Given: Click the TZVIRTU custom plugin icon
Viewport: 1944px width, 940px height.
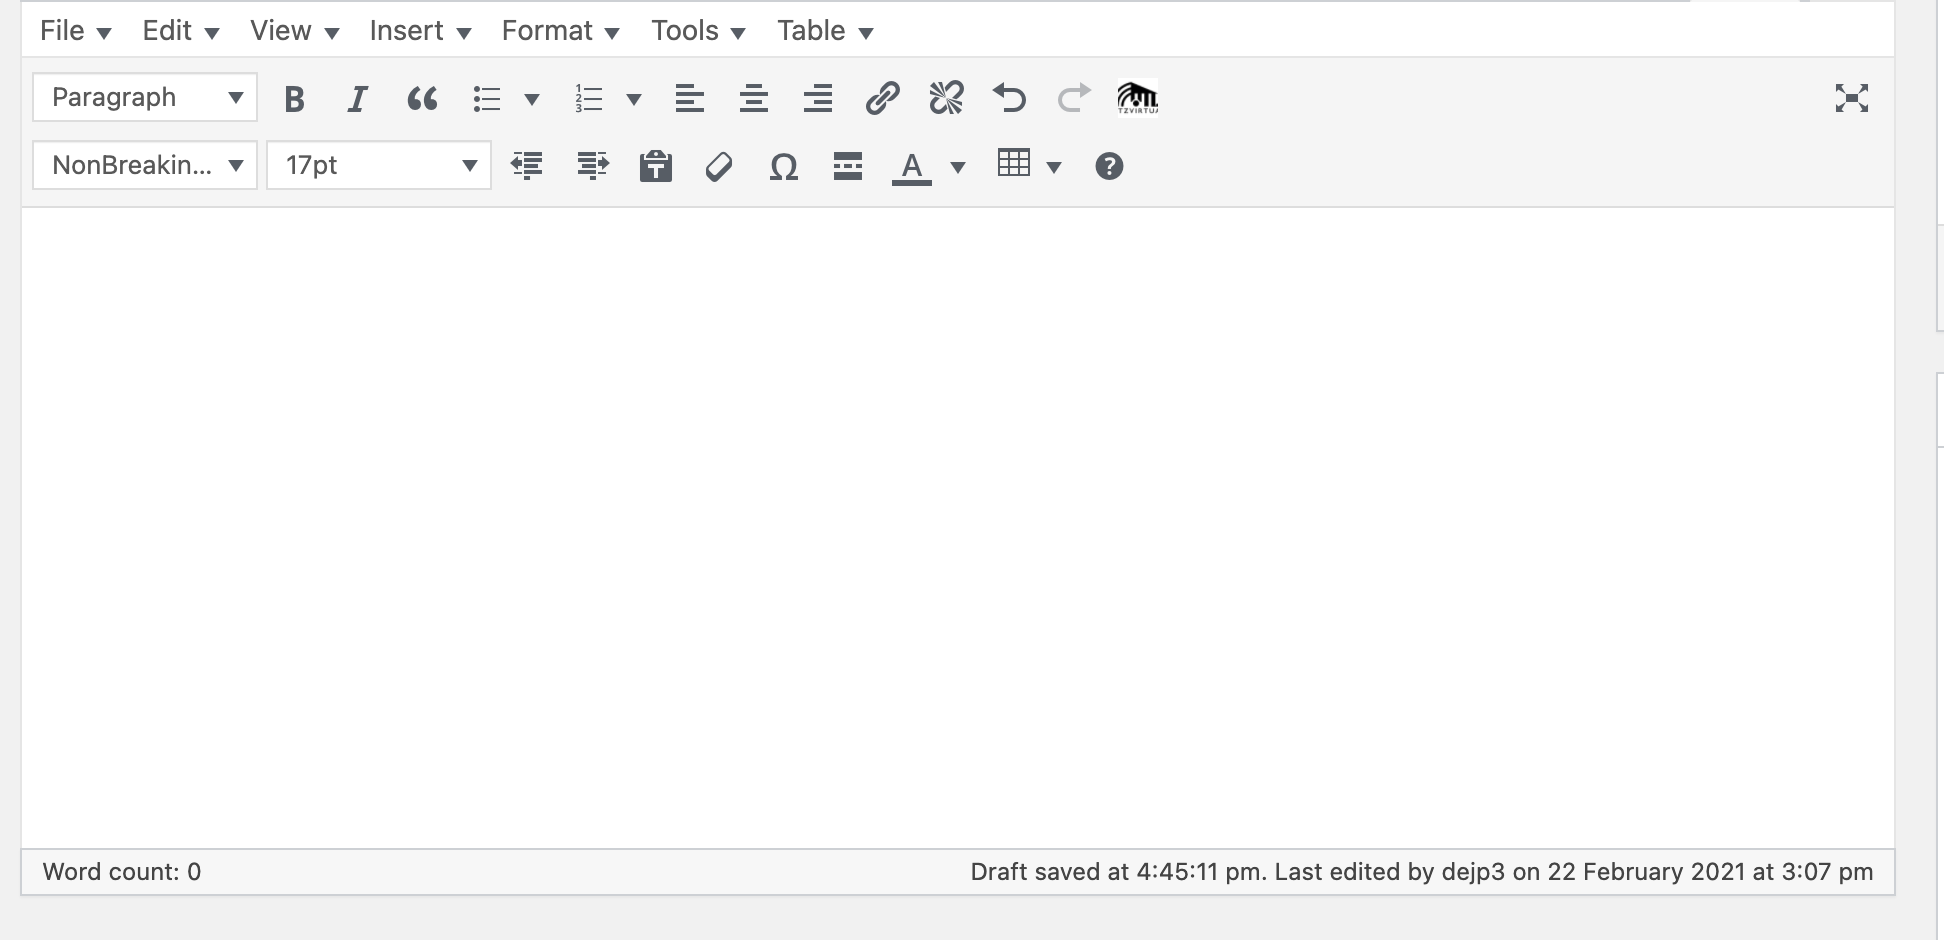Looking at the screenshot, I should (x=1138, y=98).
